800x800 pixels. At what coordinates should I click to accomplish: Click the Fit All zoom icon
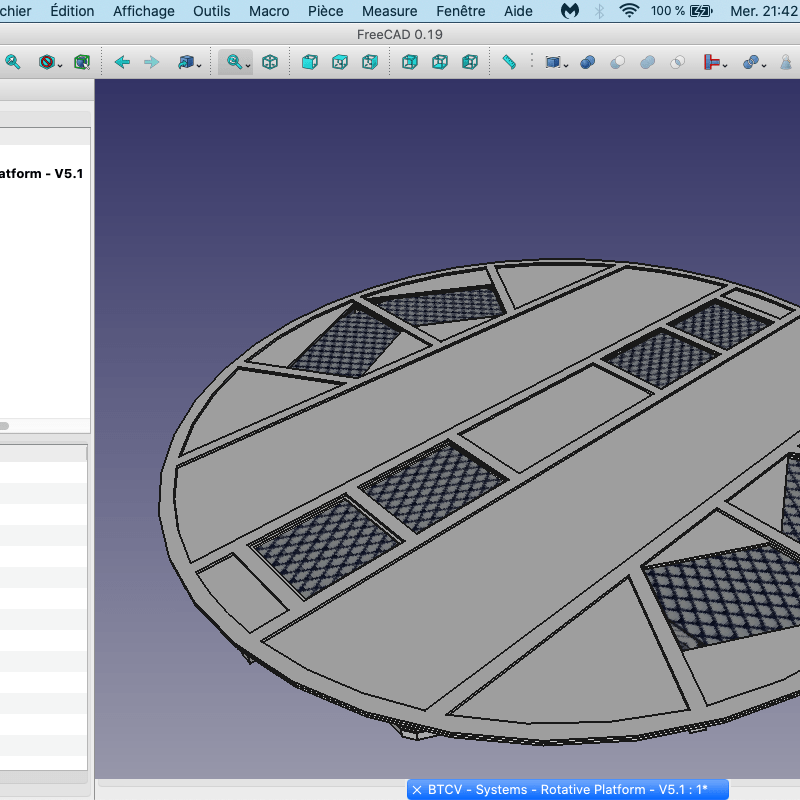12,62
